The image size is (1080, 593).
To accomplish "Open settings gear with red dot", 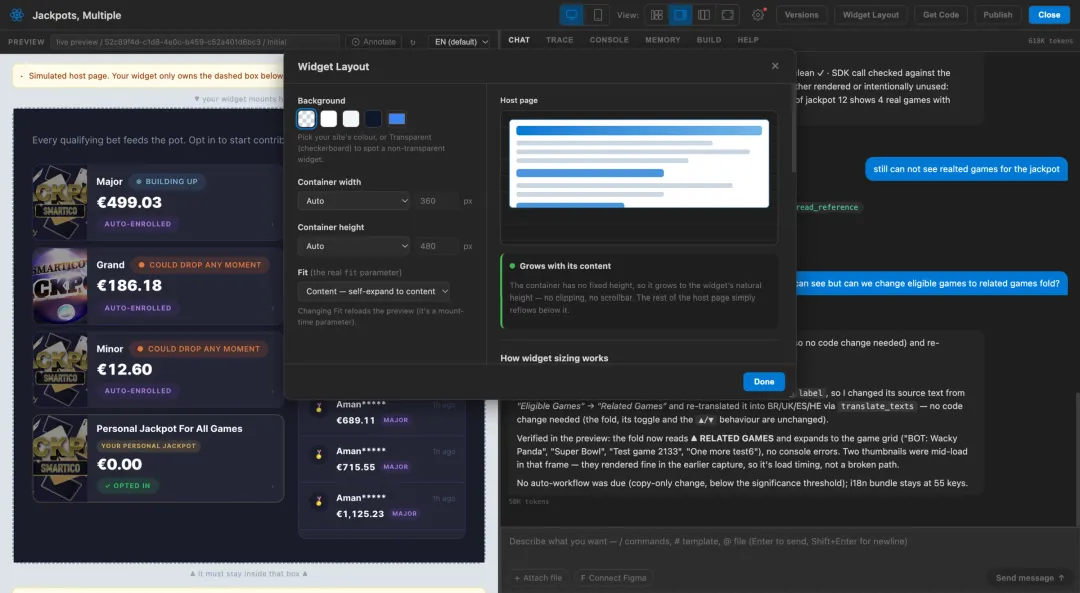I will click(x=758, y=14).
